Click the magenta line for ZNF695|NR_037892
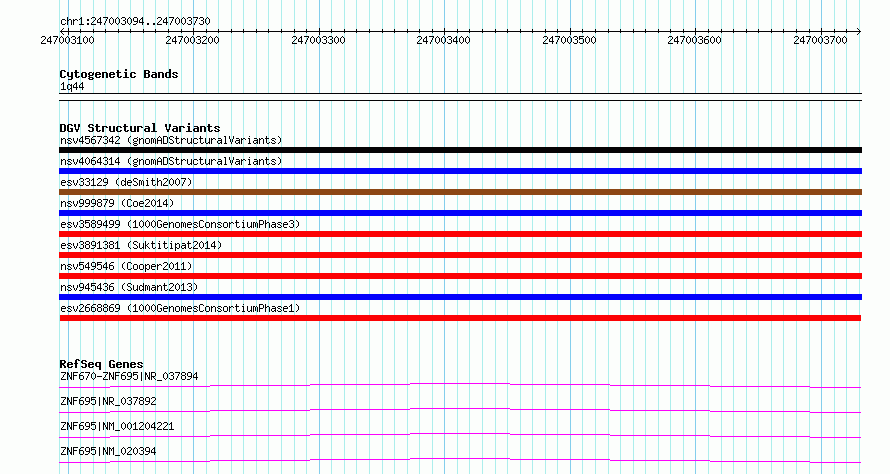Image resolution: width=890 pixels, height=474 pixels. pyautogui.click(x=460, y=410)
